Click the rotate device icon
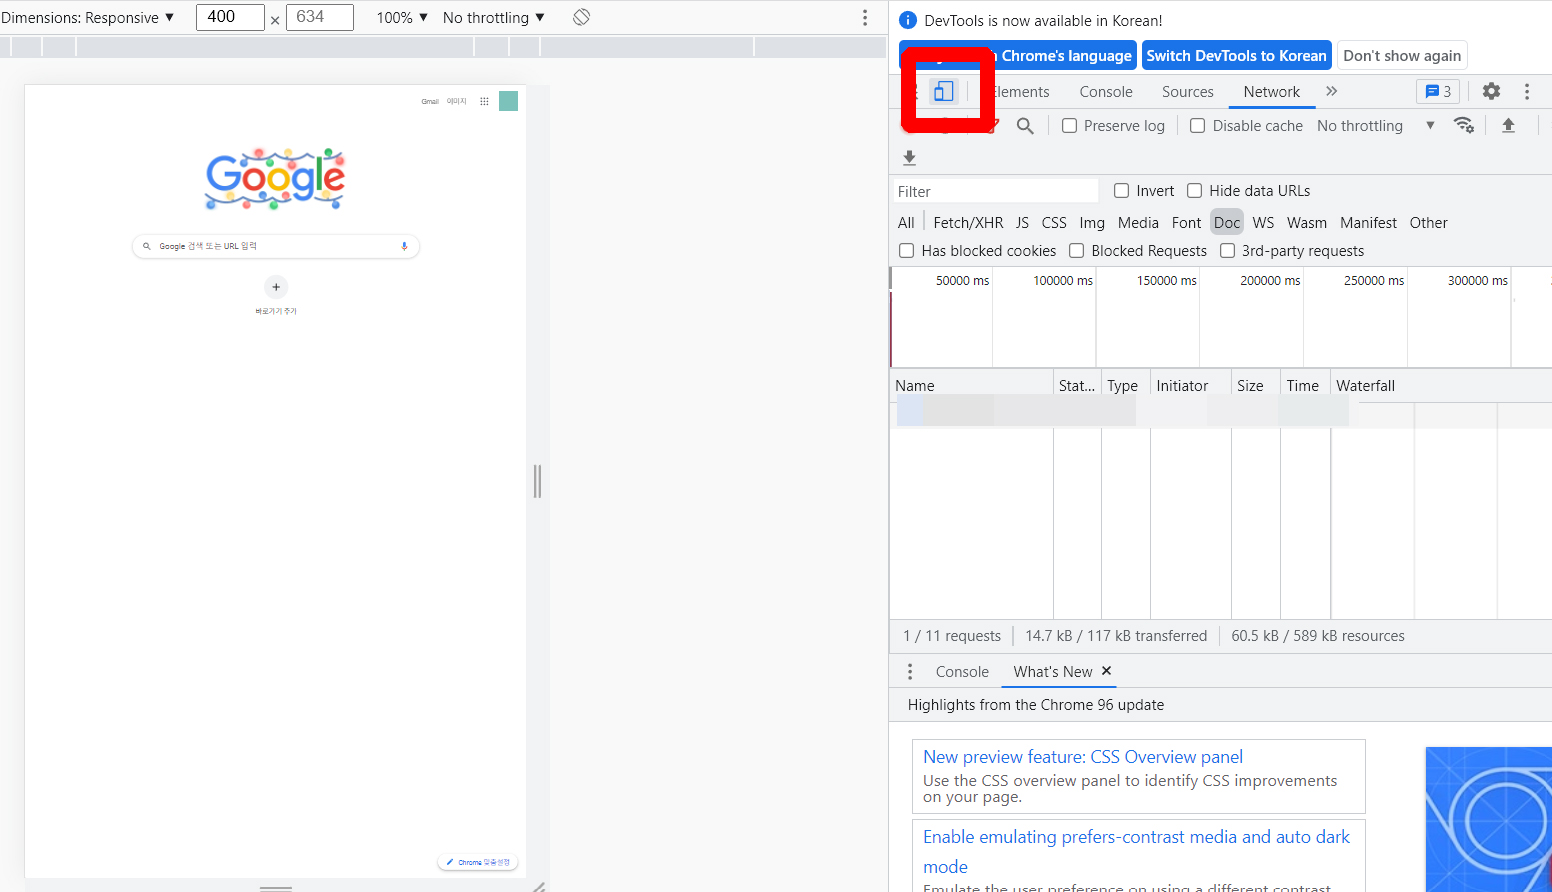The image size is (1552, 892). (x=581, y=17)
